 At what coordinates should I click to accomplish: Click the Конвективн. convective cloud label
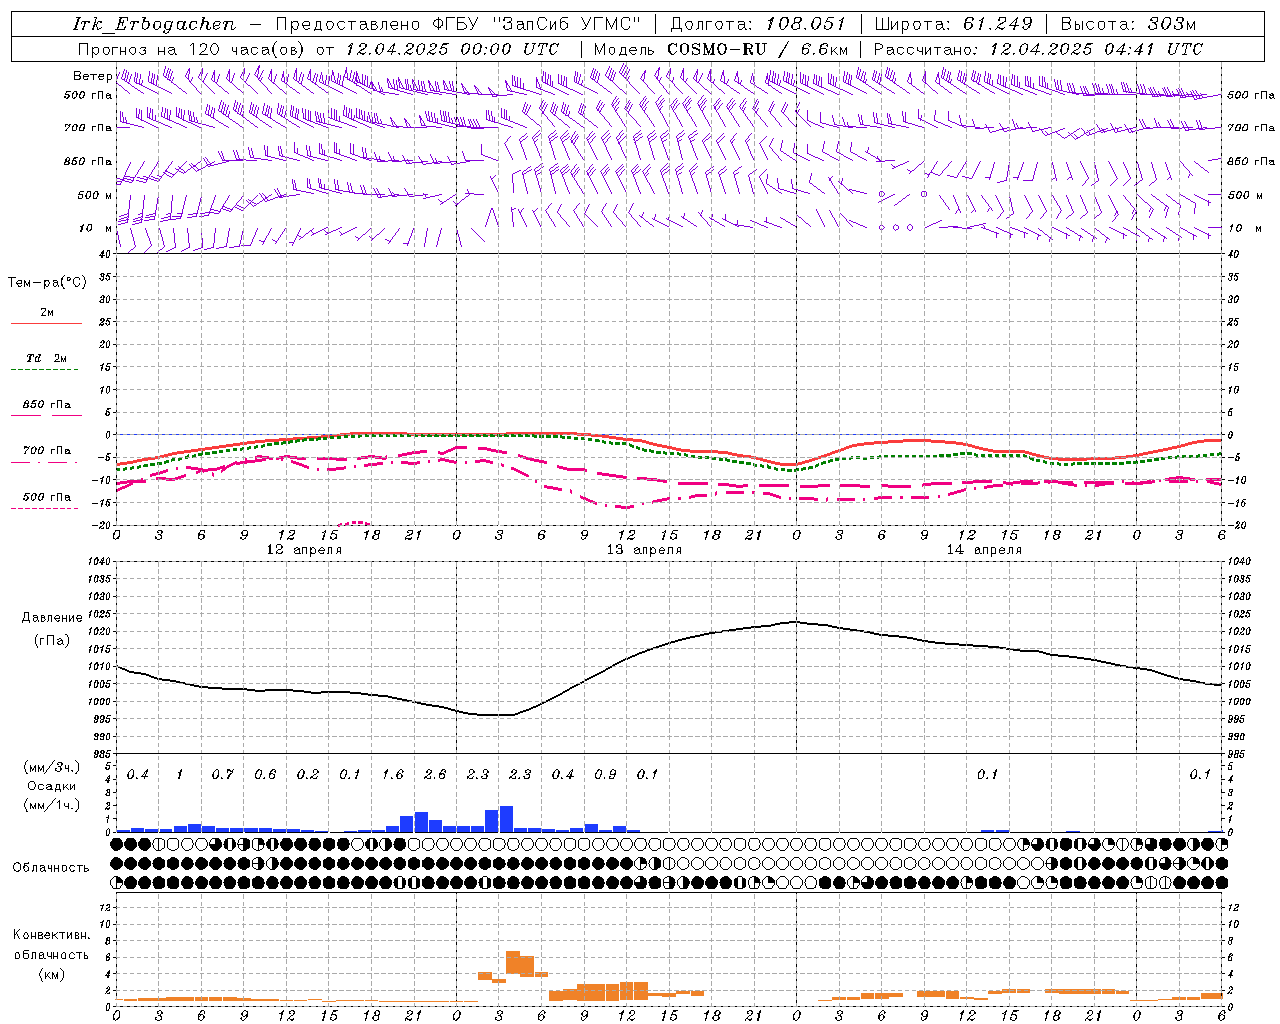51,935
